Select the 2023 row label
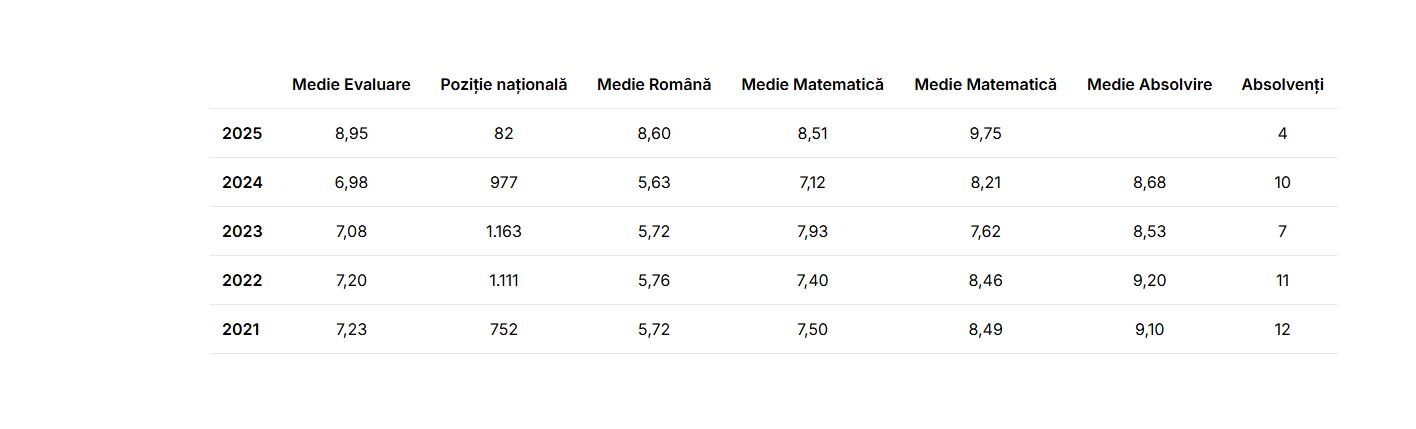The height and width of the screenshot is (429, 1416). 242,232
